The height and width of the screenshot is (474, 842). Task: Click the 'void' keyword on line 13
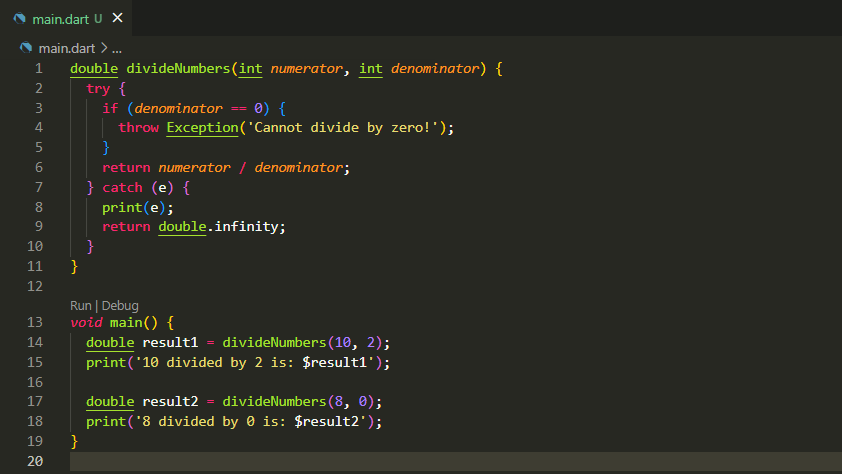[x=86, y=322]
